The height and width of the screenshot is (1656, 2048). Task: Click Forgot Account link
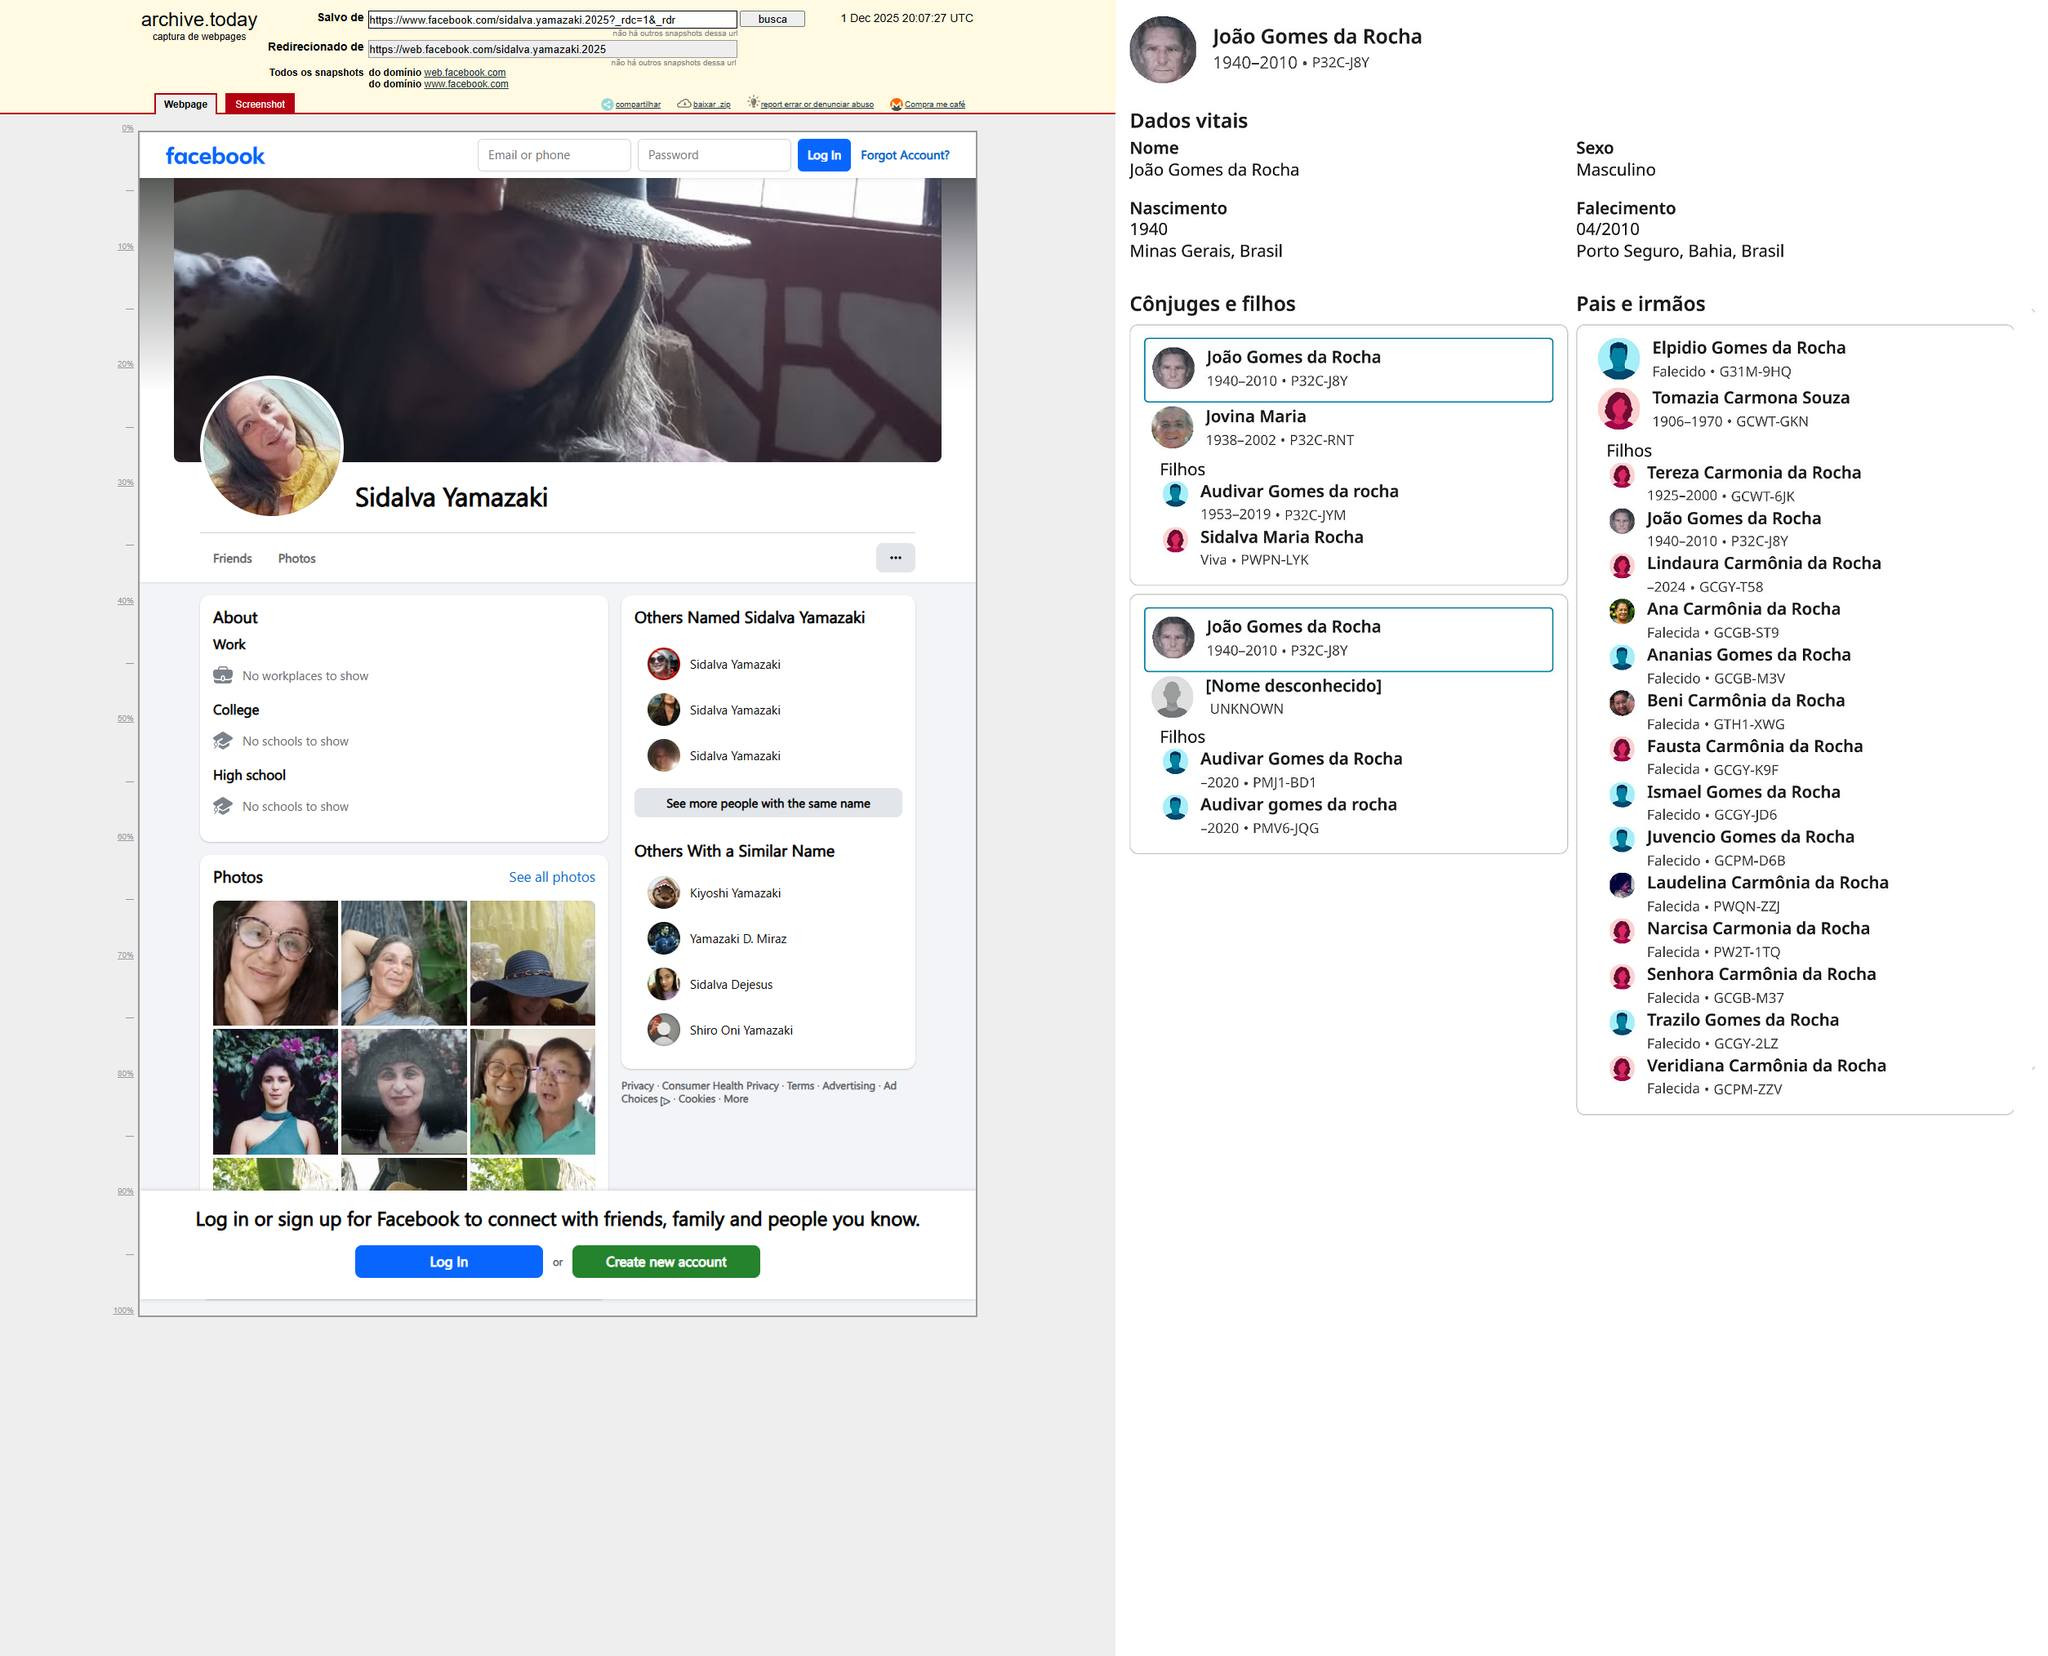[904, 155]
